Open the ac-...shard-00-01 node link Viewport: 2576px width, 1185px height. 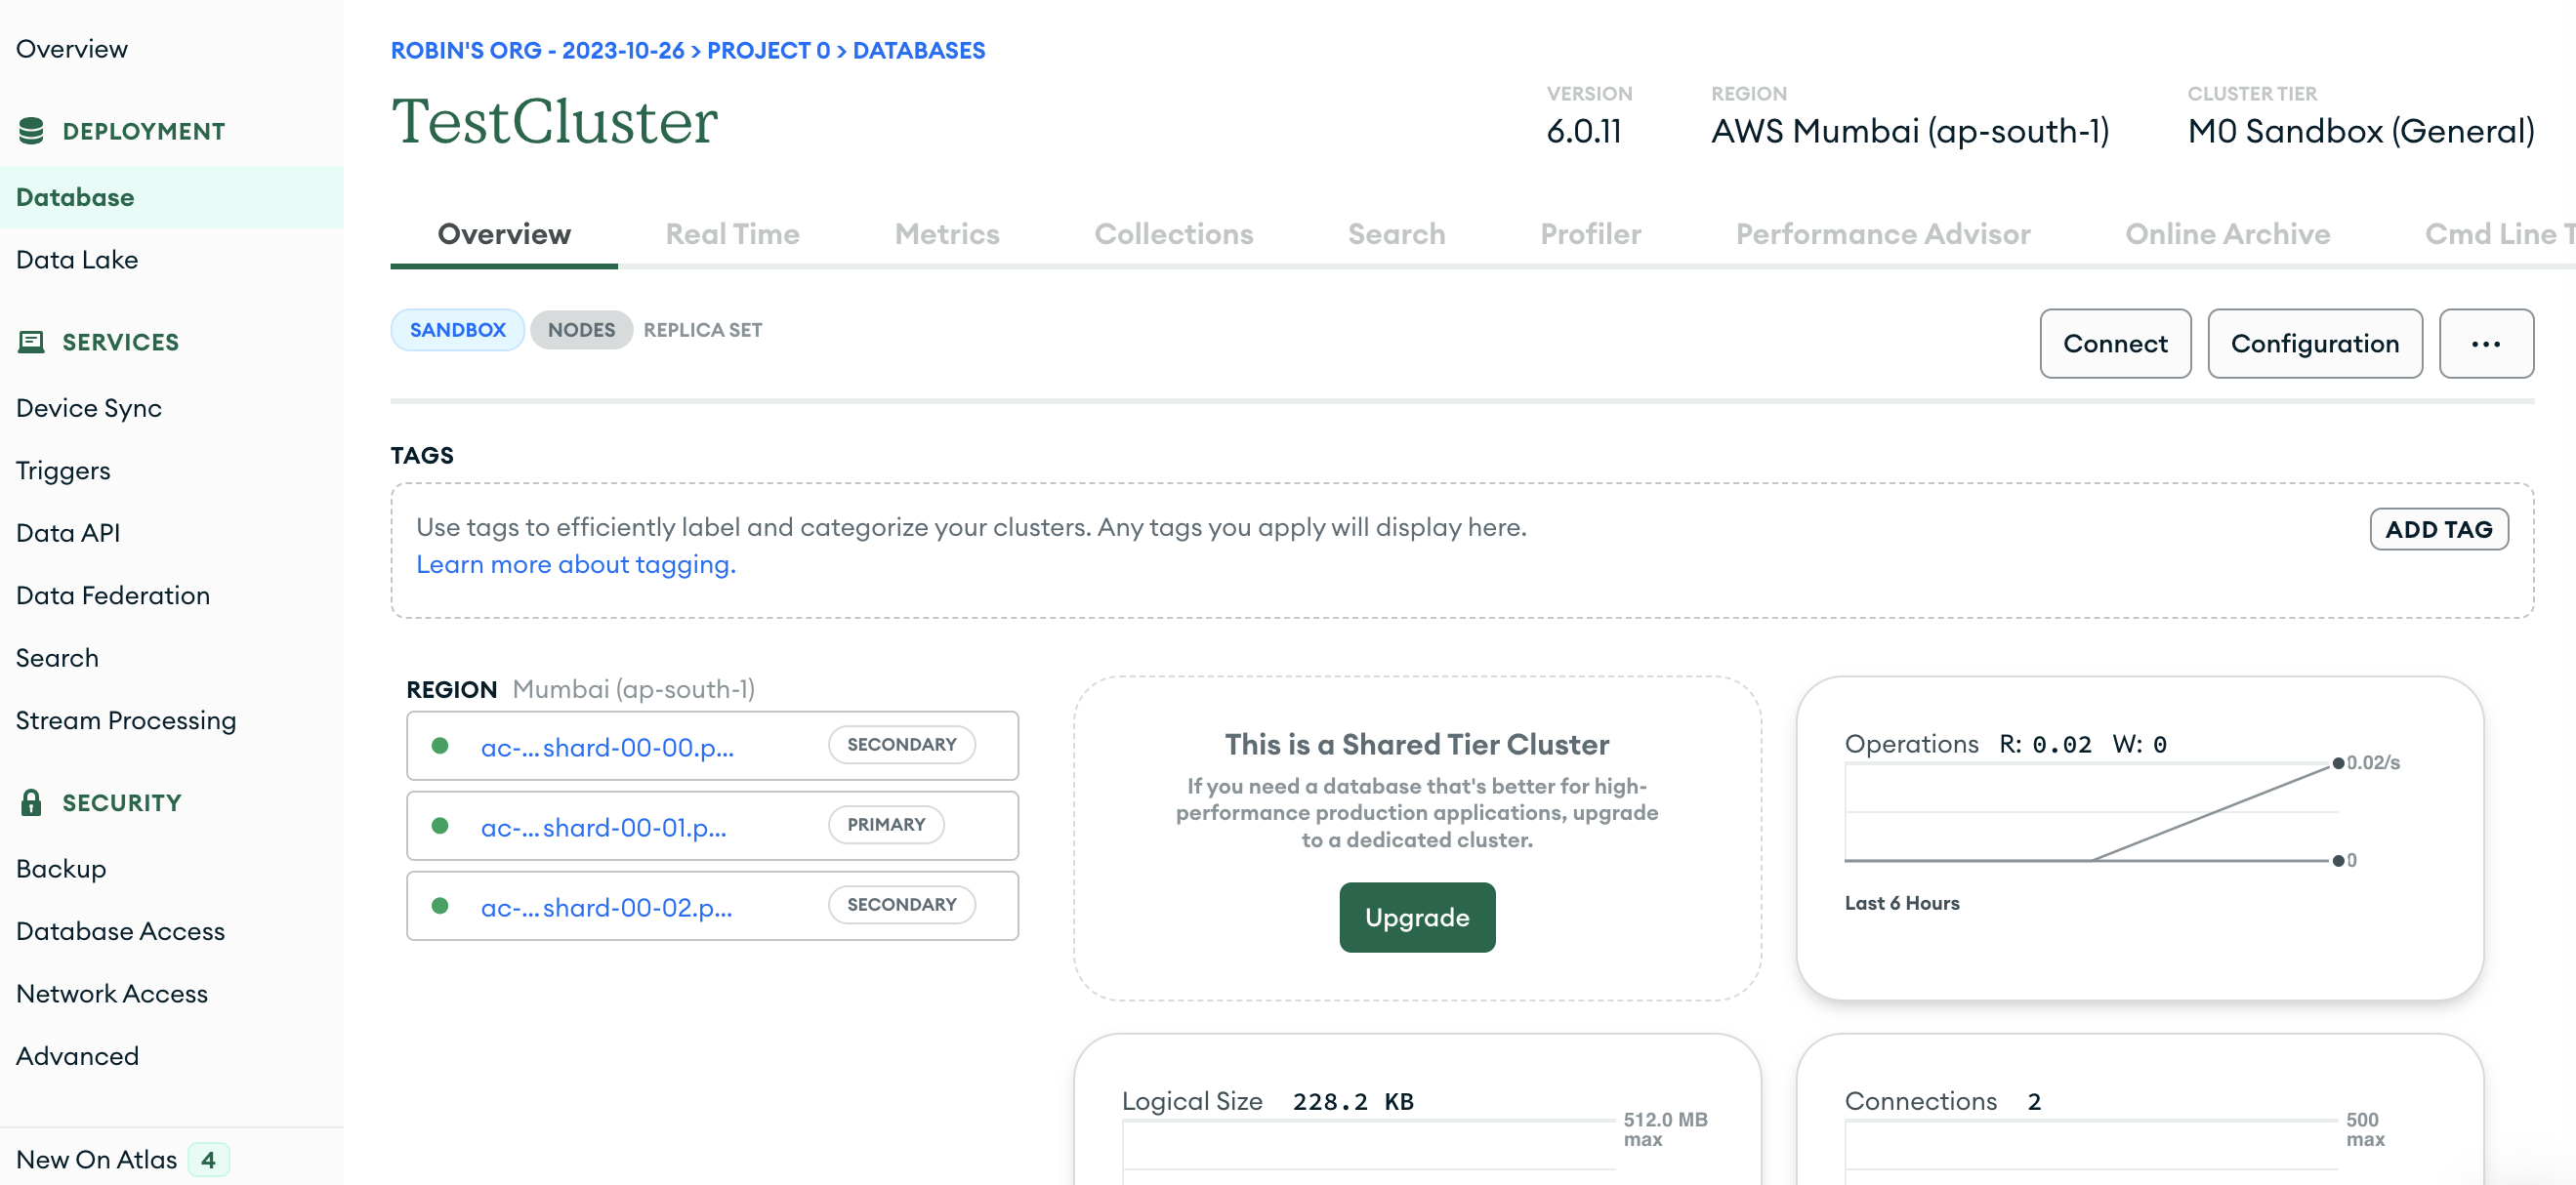603,827
